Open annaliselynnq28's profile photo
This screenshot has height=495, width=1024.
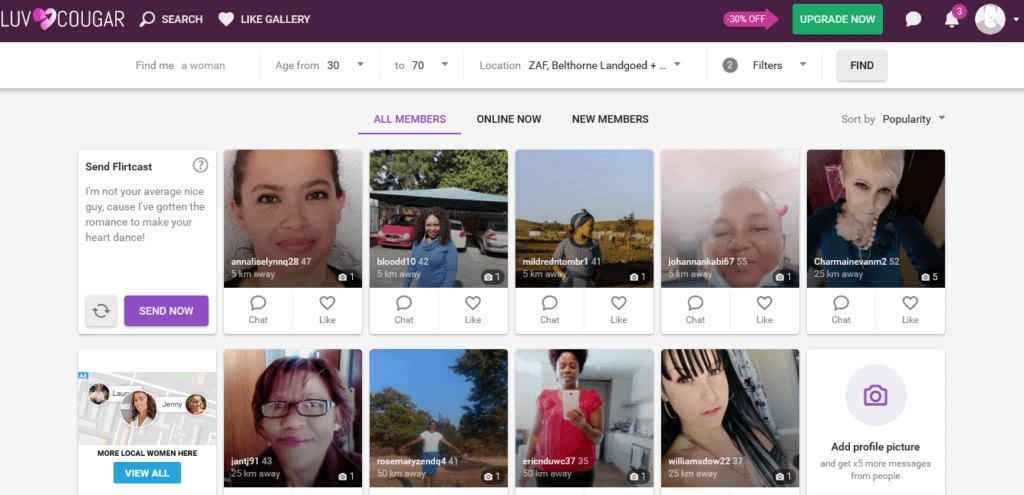pyautogui.click(x=293, y=219)
